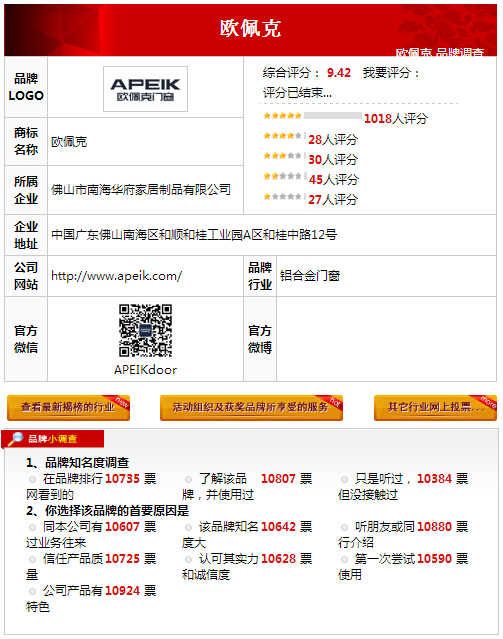This screenshot has width=503, height=639.
Task: Click the APEIK brand logo image
Action: [146, 89]
